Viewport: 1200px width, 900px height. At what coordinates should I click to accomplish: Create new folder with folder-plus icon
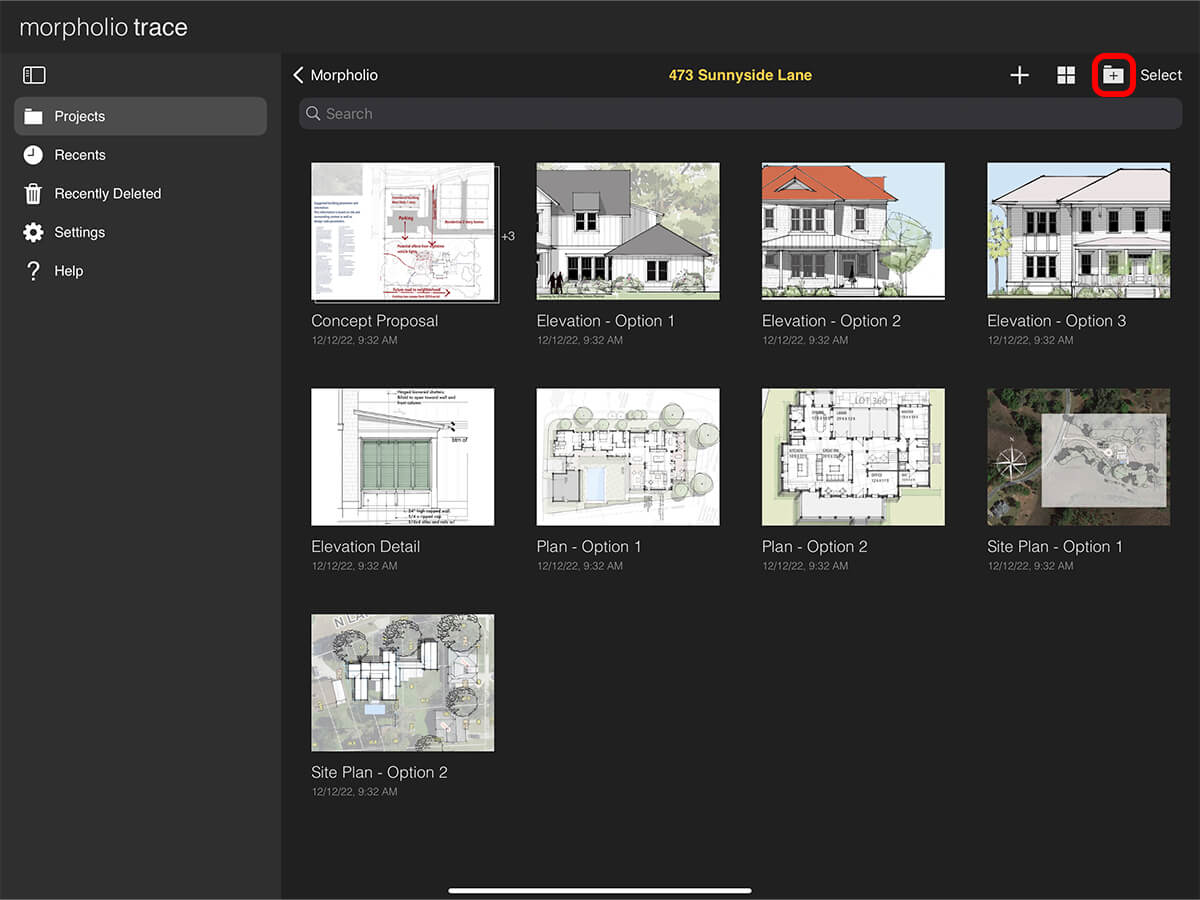[x=1113, y=75]
